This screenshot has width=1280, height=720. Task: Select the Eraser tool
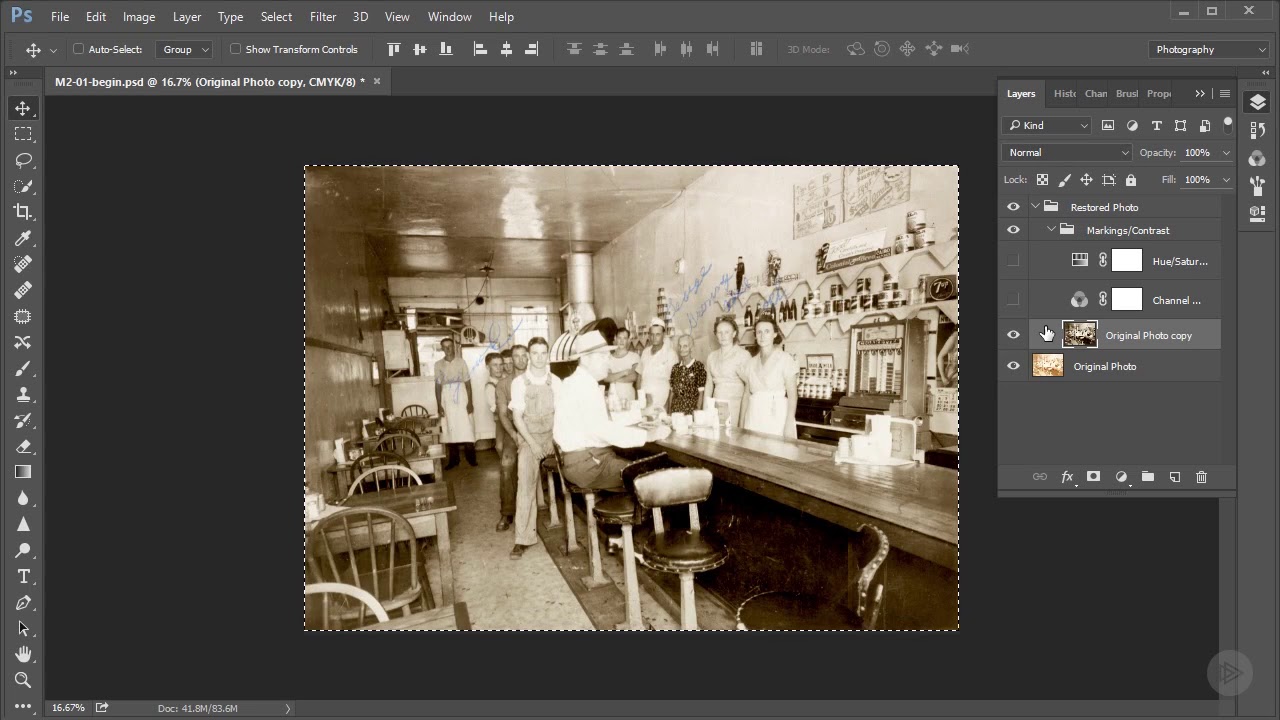coord(23,446)
